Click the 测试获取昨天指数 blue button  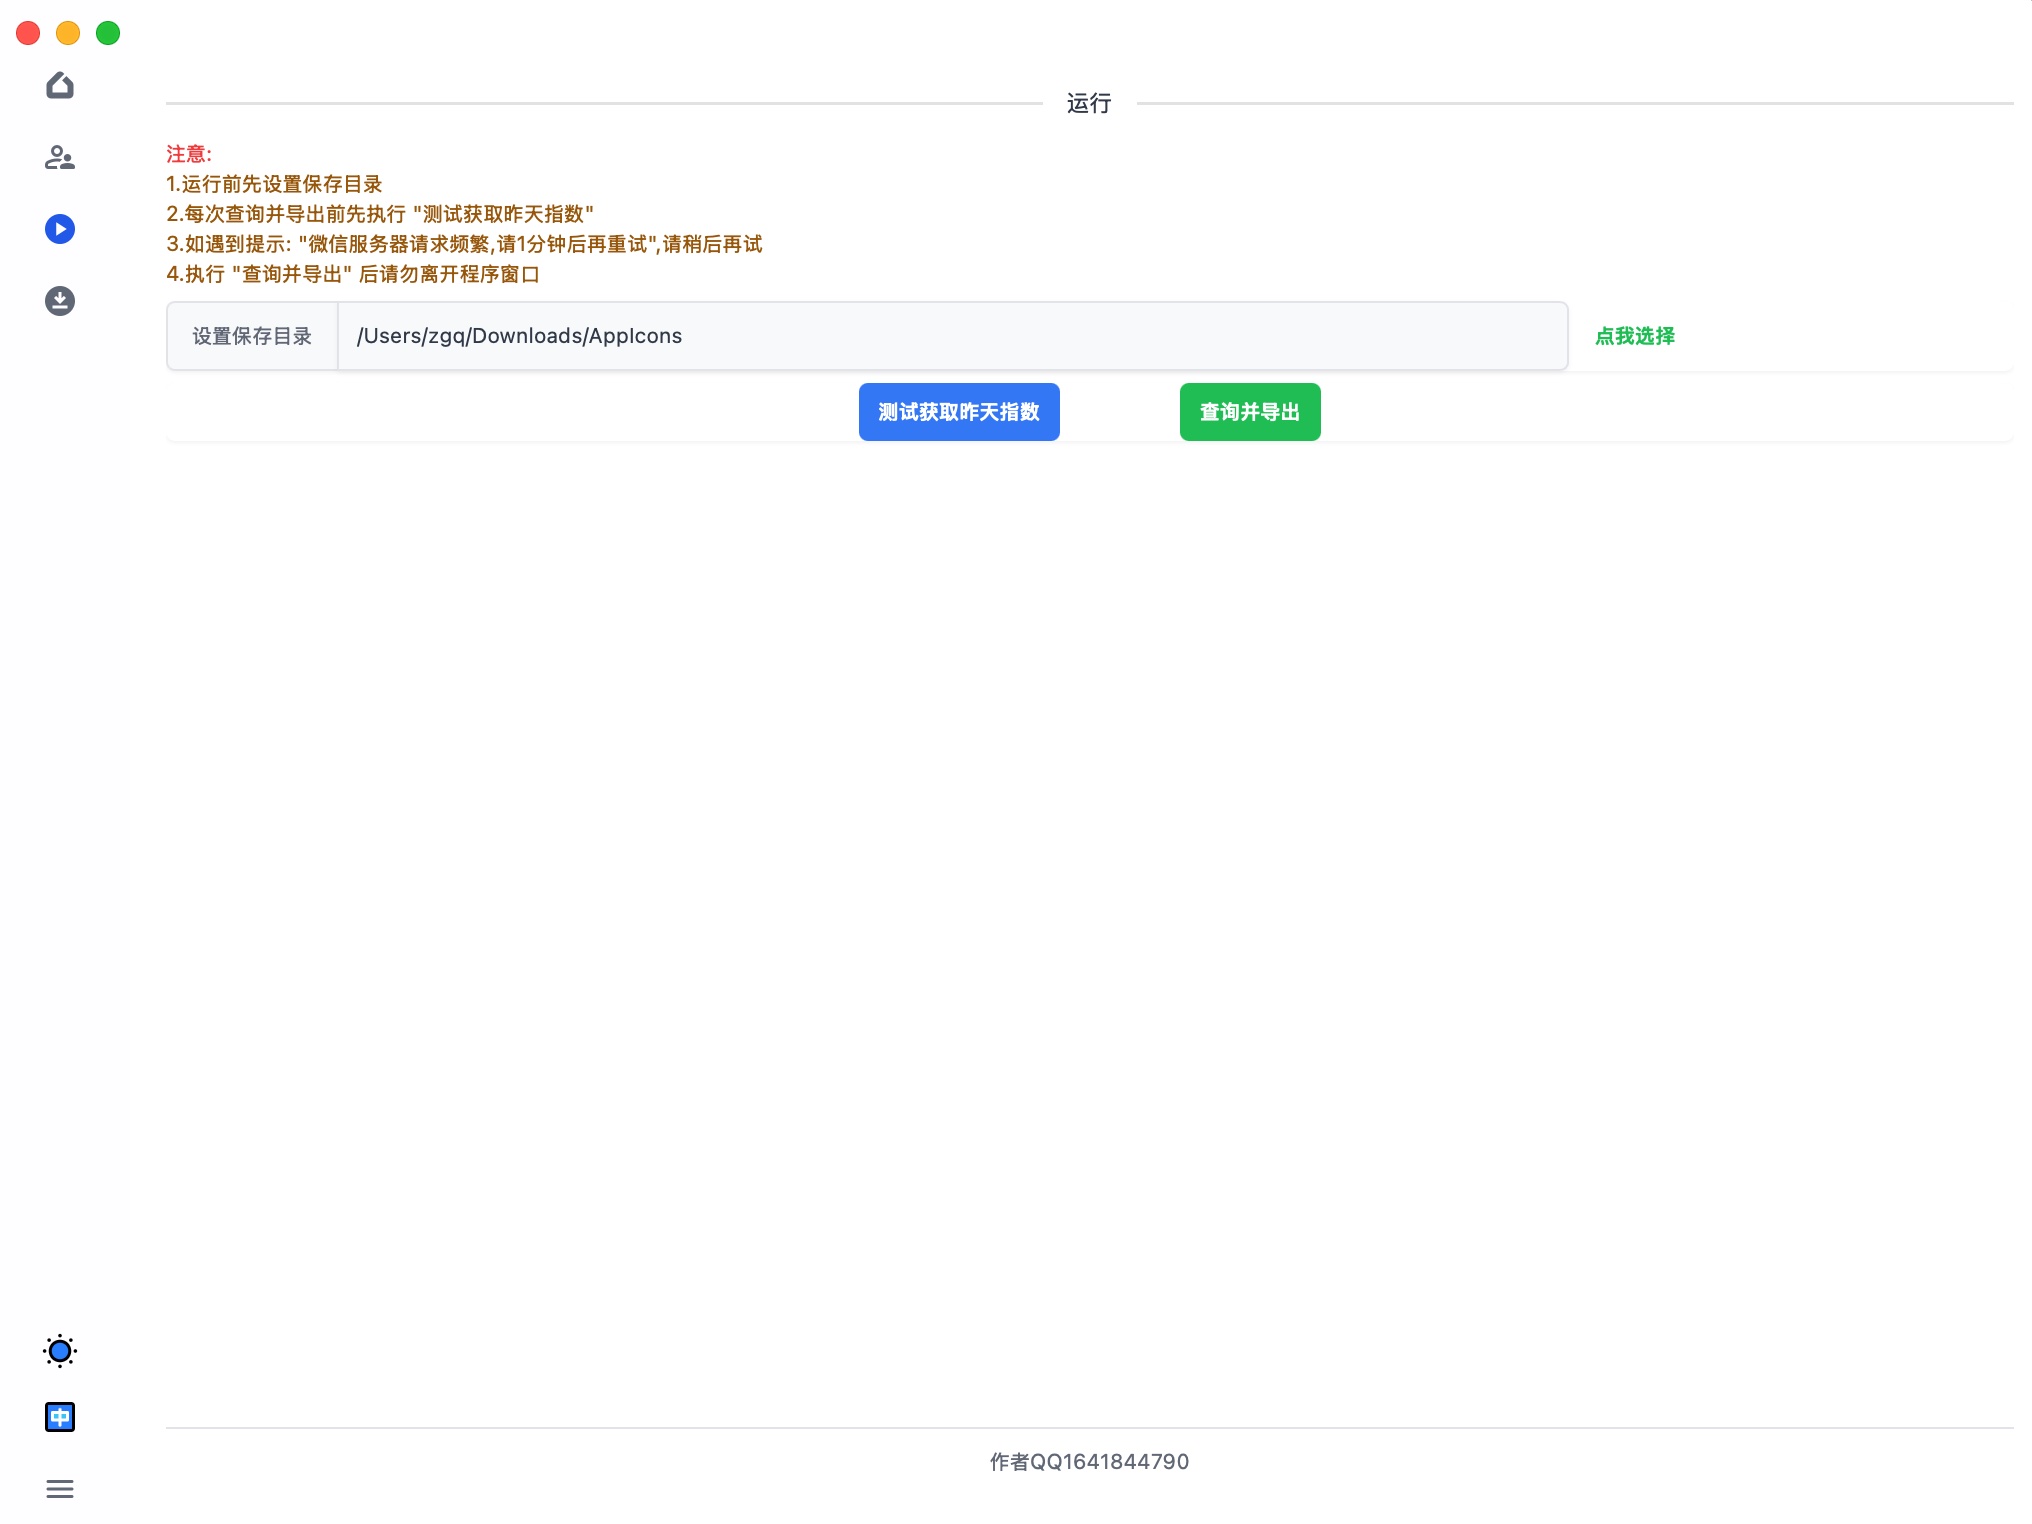[958, 412]
